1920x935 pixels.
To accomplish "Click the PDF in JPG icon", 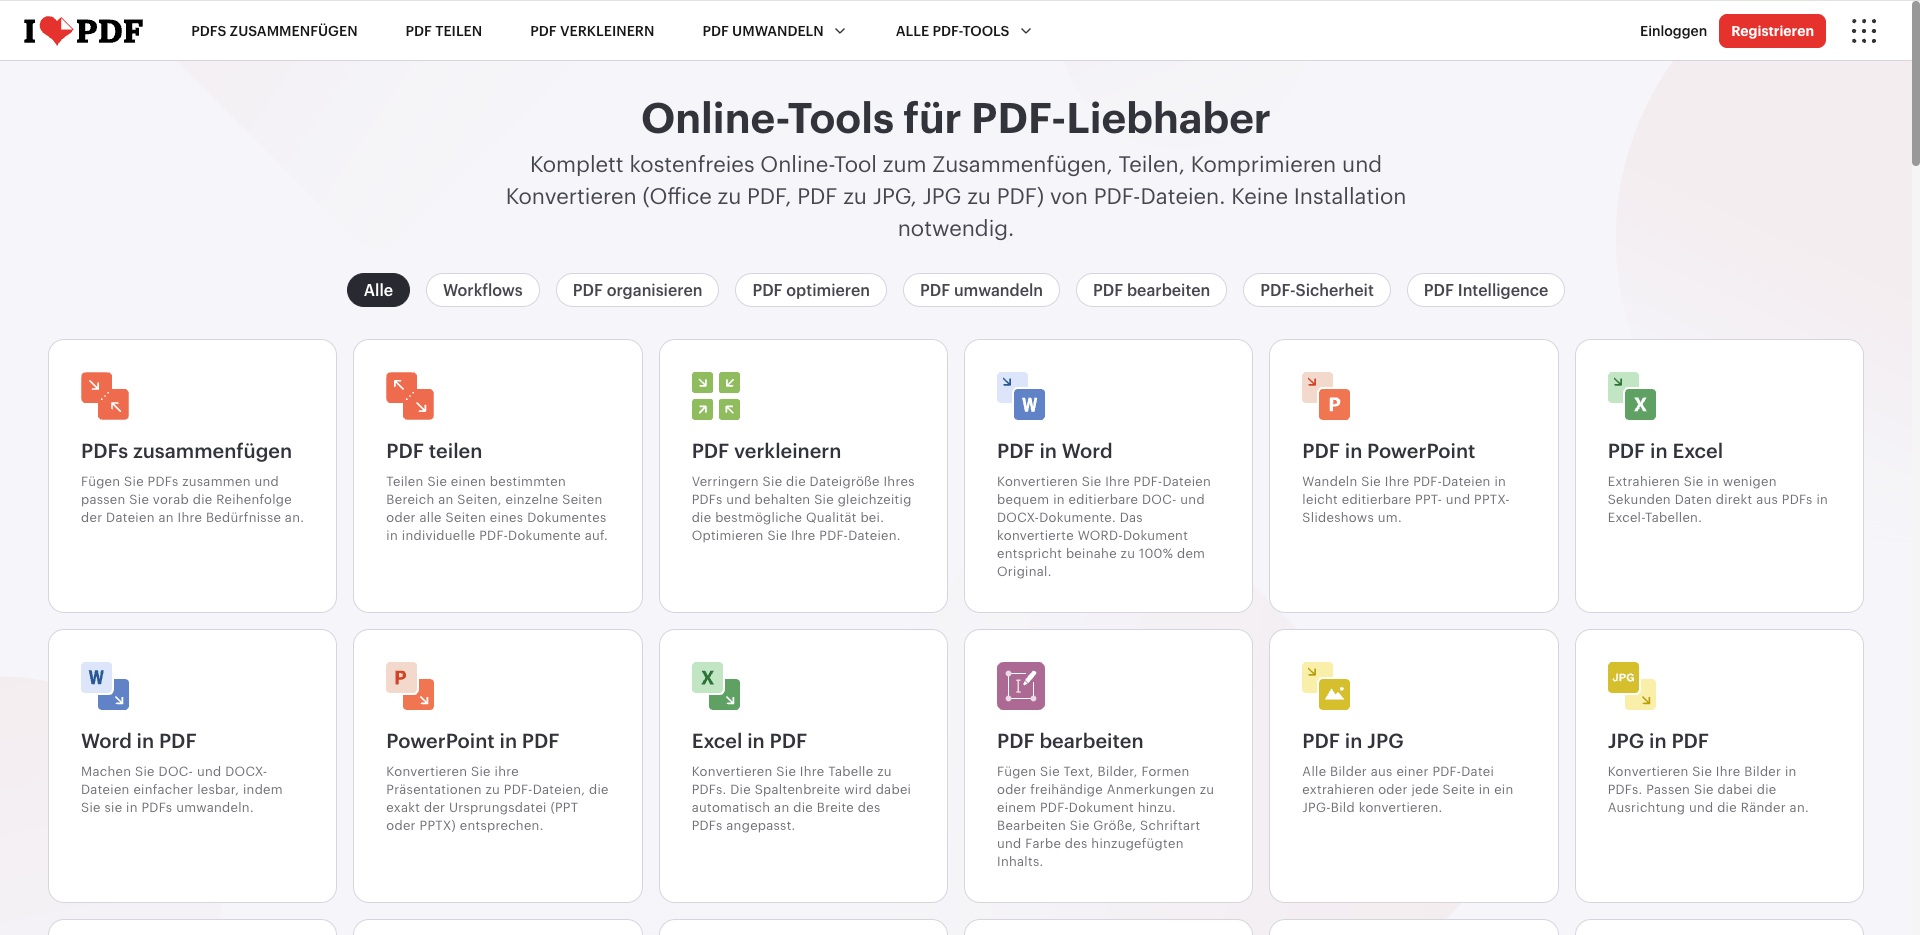I will (x=1326, y=686).
